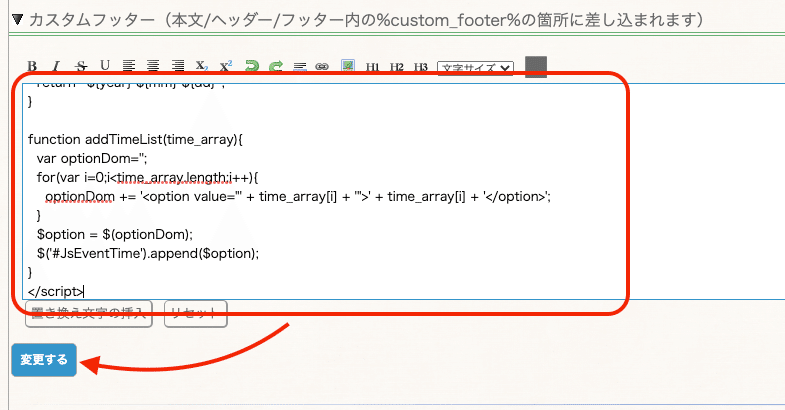The height and width of the screenshot is (410, 785).
Task: Insert image into footer editor
Action: 347,66
